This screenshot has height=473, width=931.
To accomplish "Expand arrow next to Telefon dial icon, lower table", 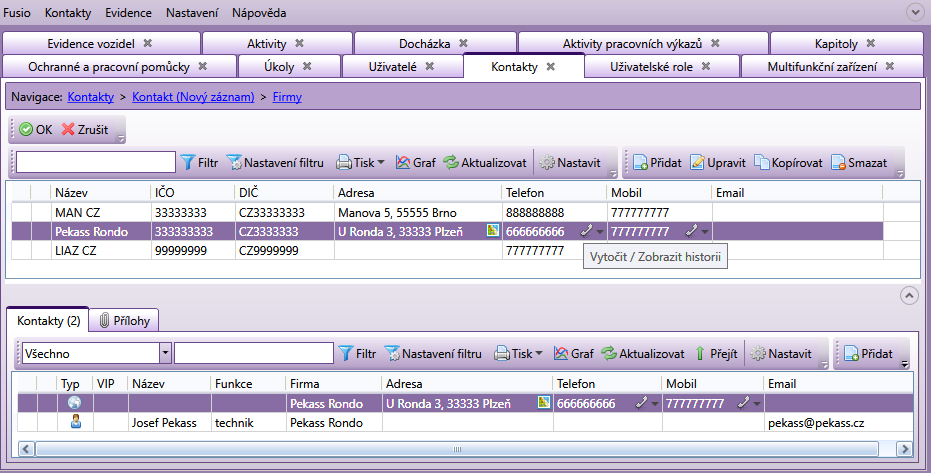I will click(655, 404).
